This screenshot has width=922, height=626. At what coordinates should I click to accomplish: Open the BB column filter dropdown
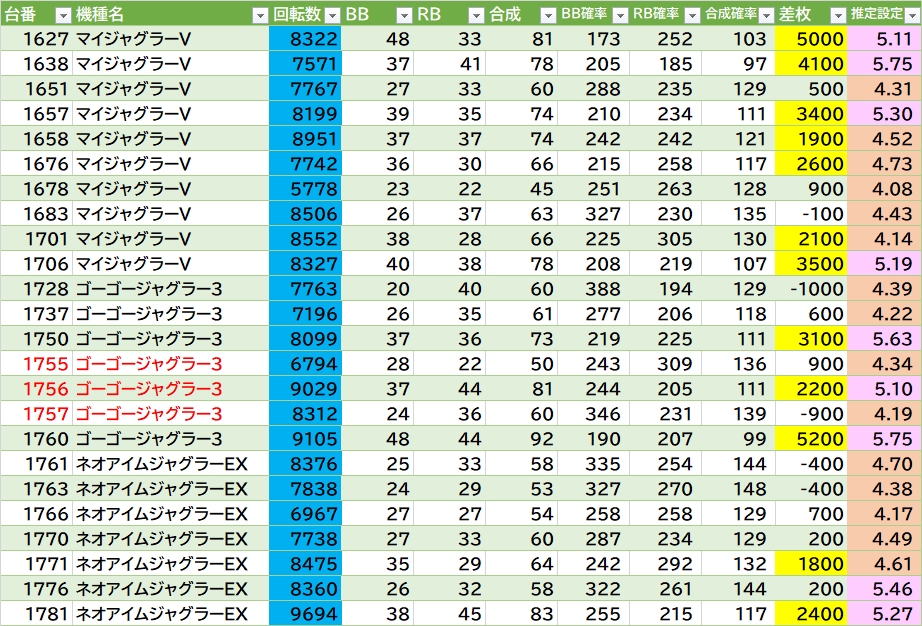(404, 15)
